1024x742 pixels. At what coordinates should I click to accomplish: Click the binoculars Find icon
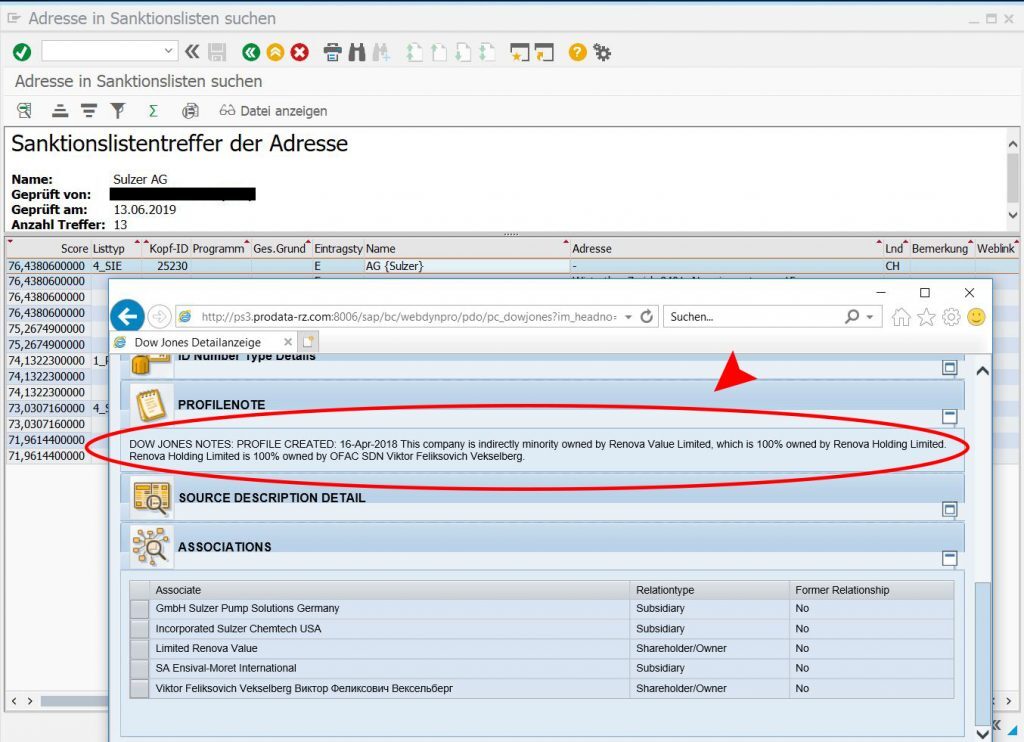click(357, 52)
